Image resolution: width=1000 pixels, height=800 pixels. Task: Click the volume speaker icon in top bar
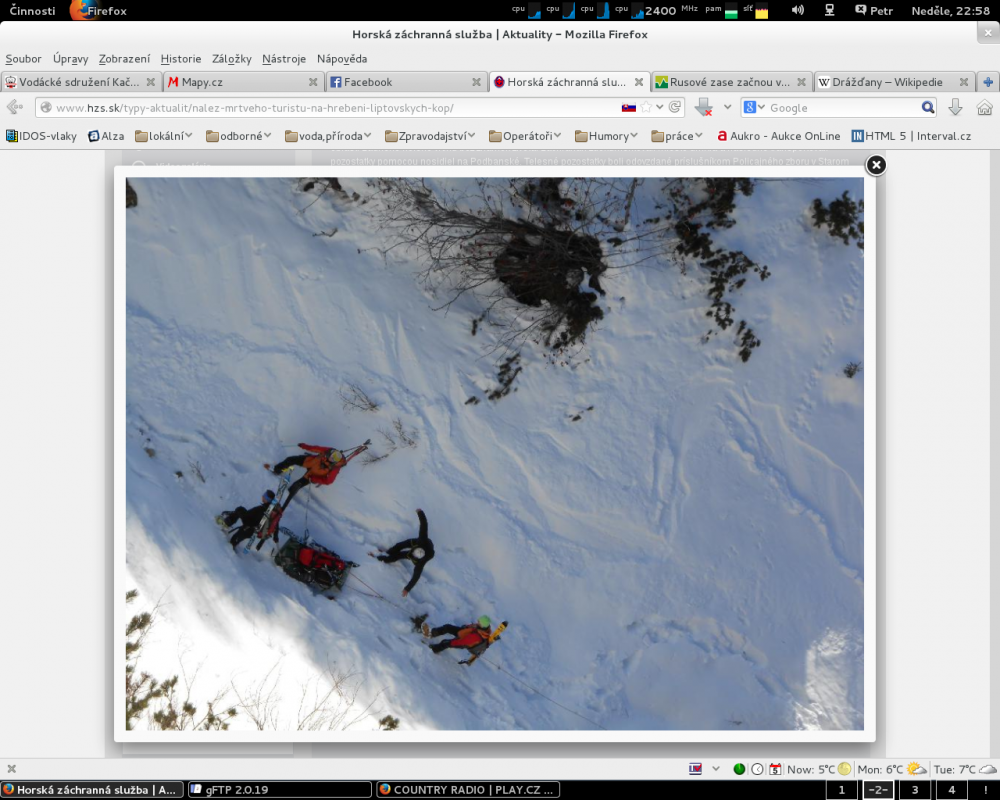797,11
